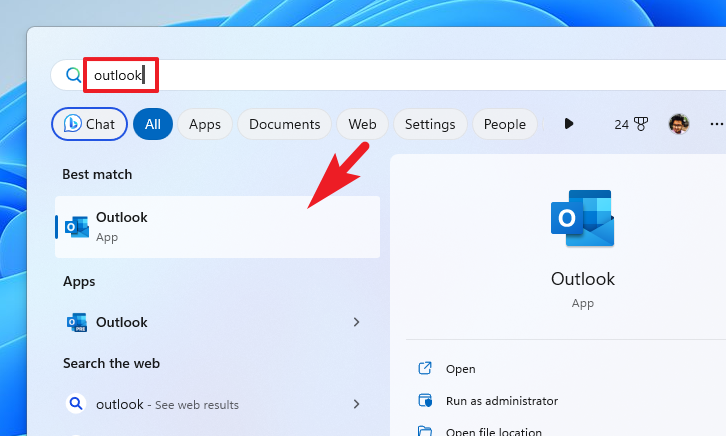Expand the outlook web result chevron
This screenshot has height=436, width=726.
357,404
